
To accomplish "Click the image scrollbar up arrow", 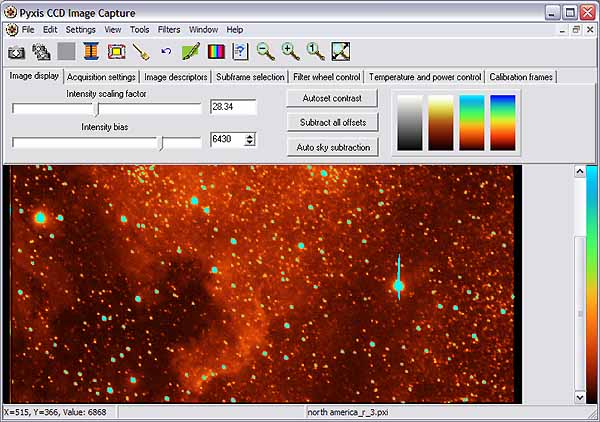I will tap(580, 172).
